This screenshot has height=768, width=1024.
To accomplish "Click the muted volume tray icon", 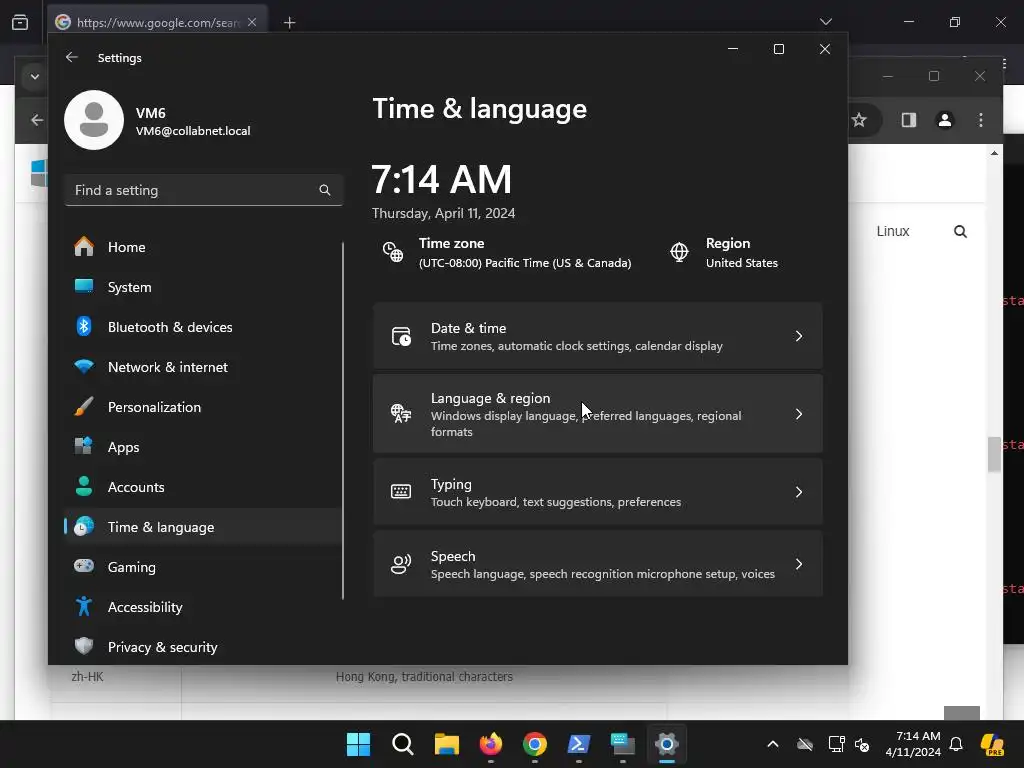I will pos(862,744).
